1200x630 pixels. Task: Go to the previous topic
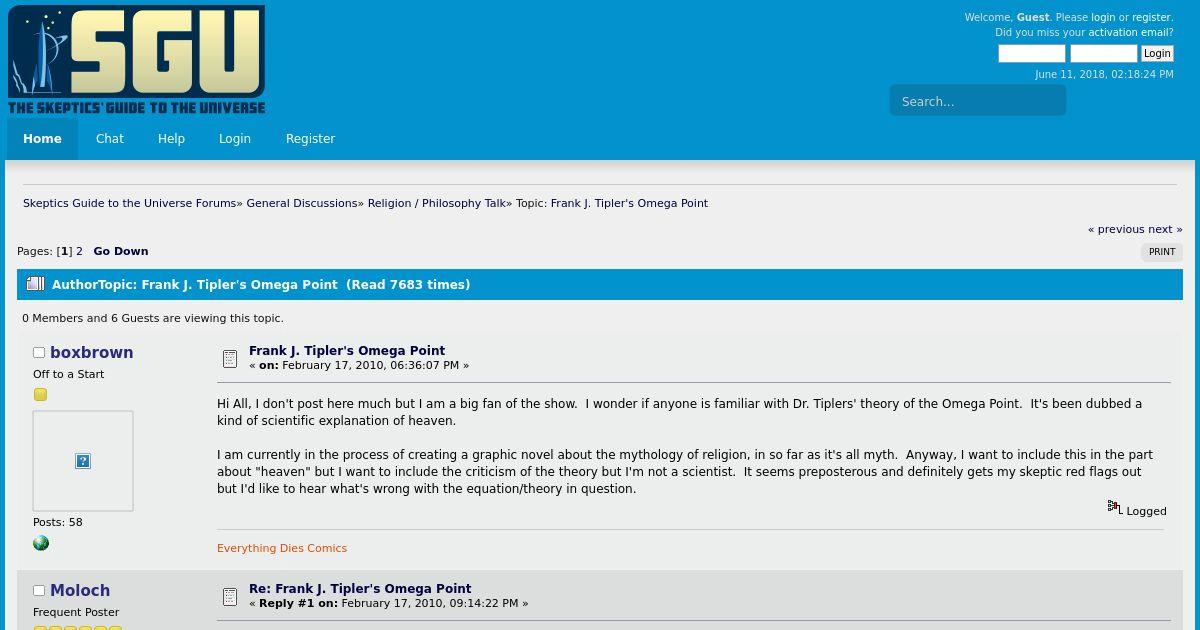[x=1116, y=229]
